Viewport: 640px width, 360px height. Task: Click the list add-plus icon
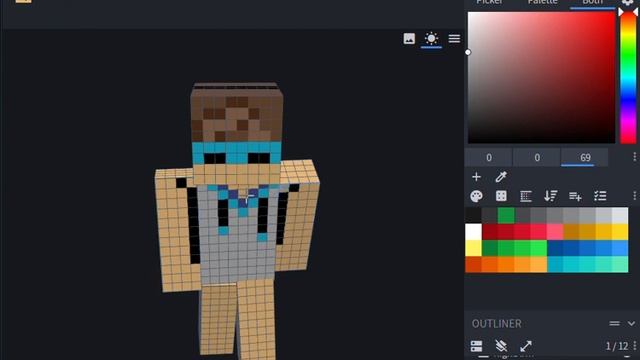575,196
